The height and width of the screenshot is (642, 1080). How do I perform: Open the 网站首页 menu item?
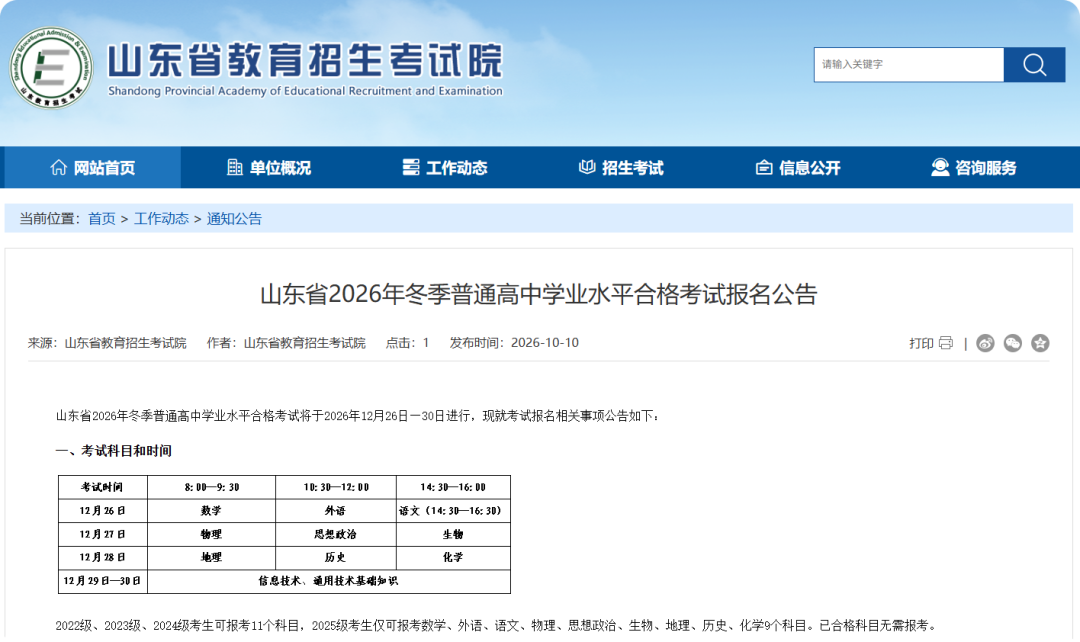[93, 167]
